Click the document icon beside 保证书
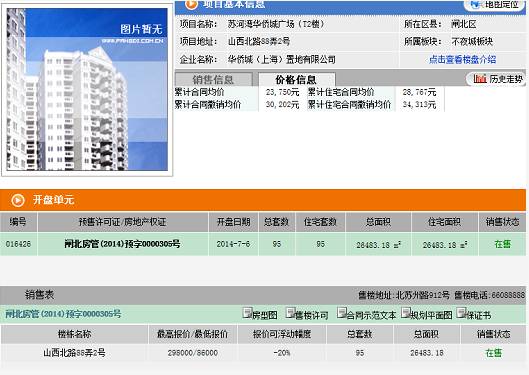 click(461, 313)
